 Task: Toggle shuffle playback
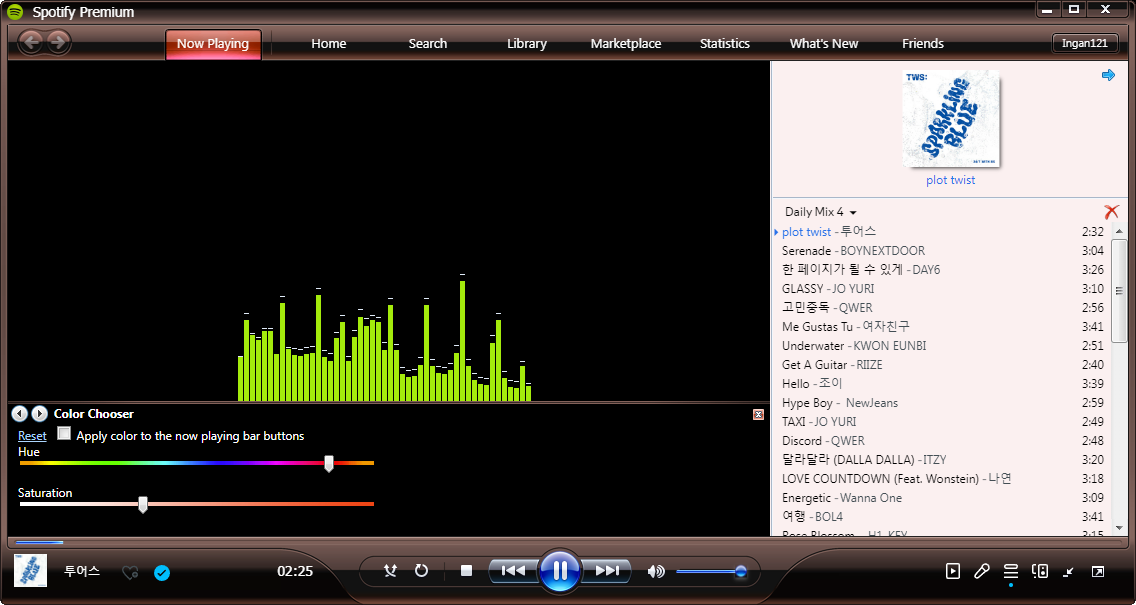point(390,571)
